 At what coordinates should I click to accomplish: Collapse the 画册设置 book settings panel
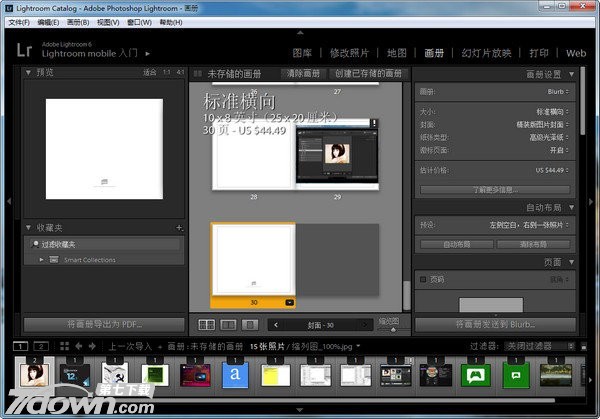point(571,73)
